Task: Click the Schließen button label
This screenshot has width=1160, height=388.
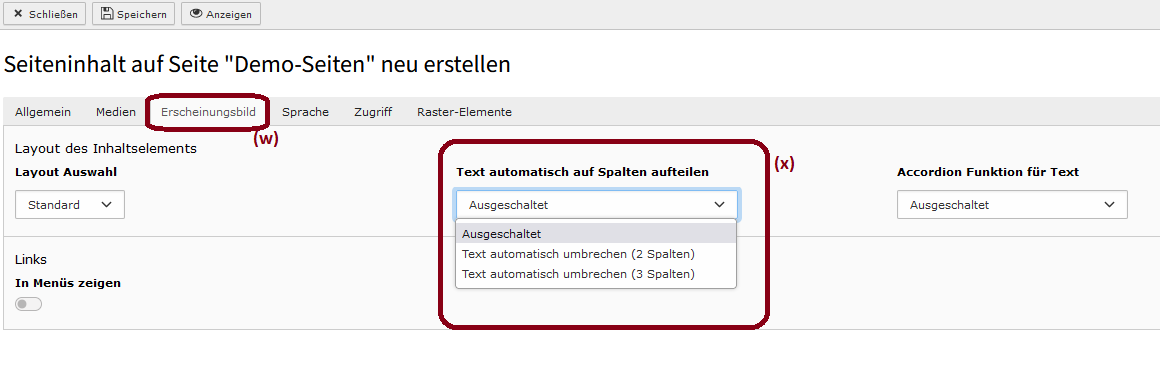Action: [53, 14]
